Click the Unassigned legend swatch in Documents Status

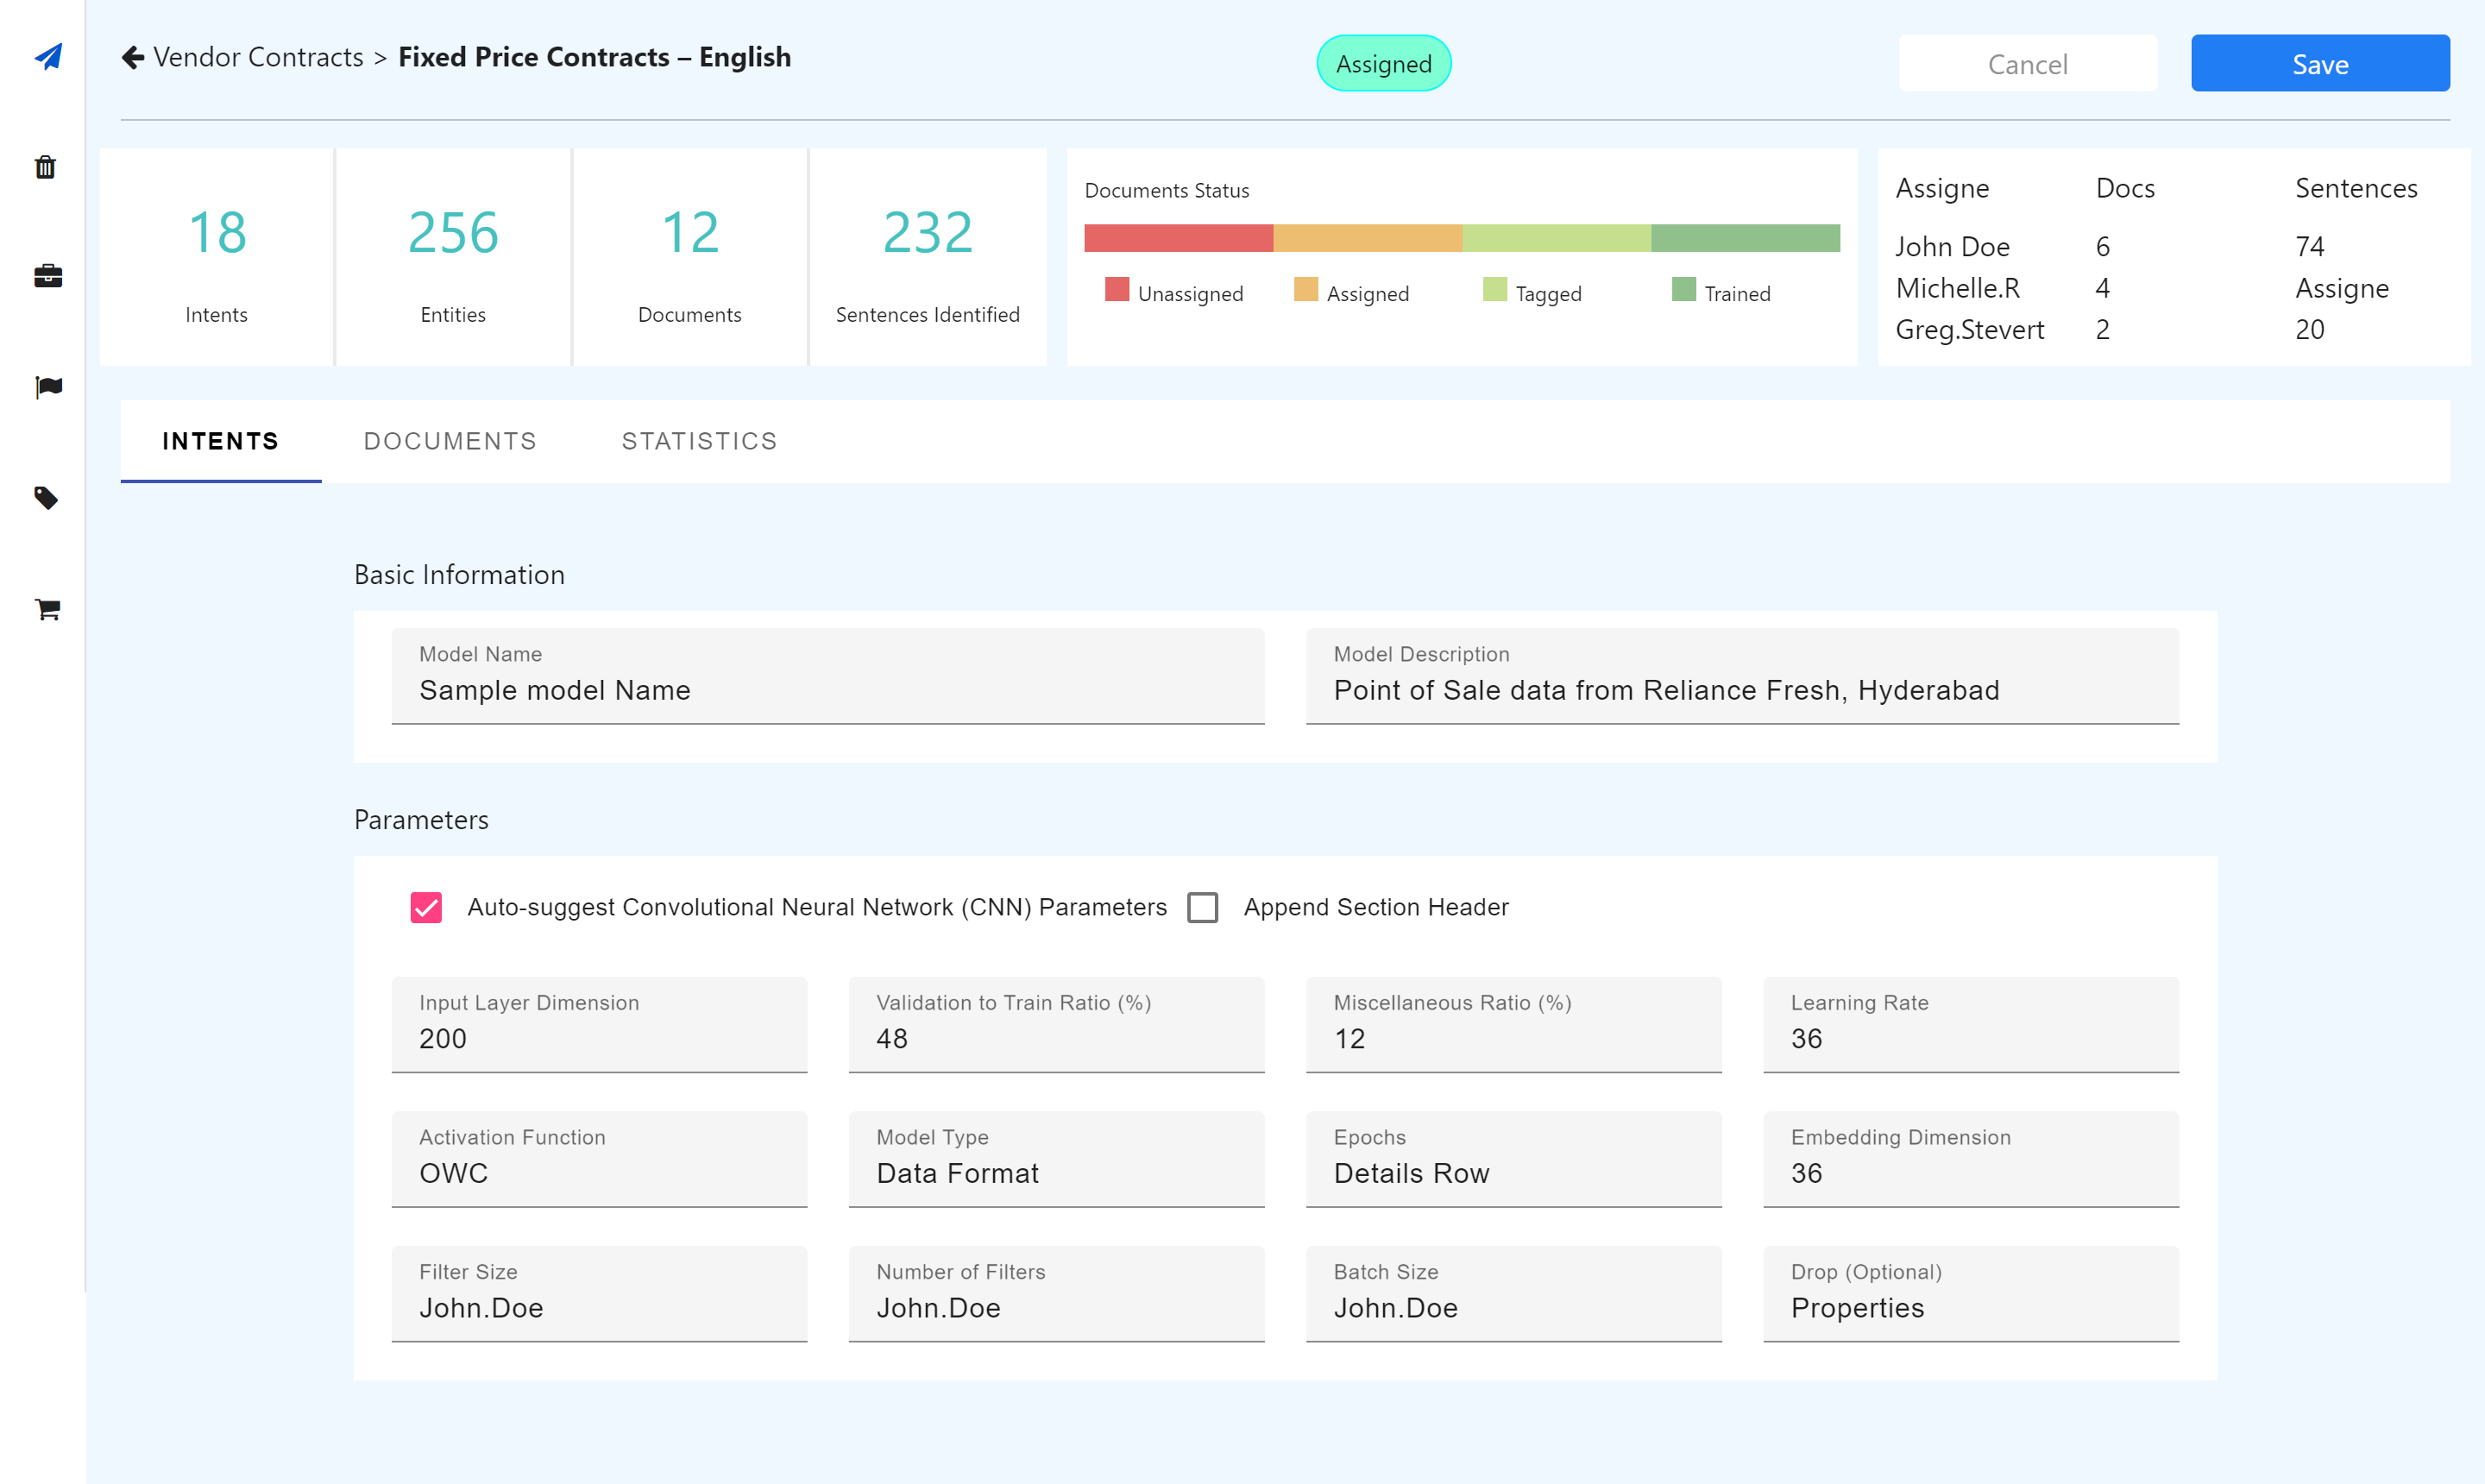[x=1116, y=291]
